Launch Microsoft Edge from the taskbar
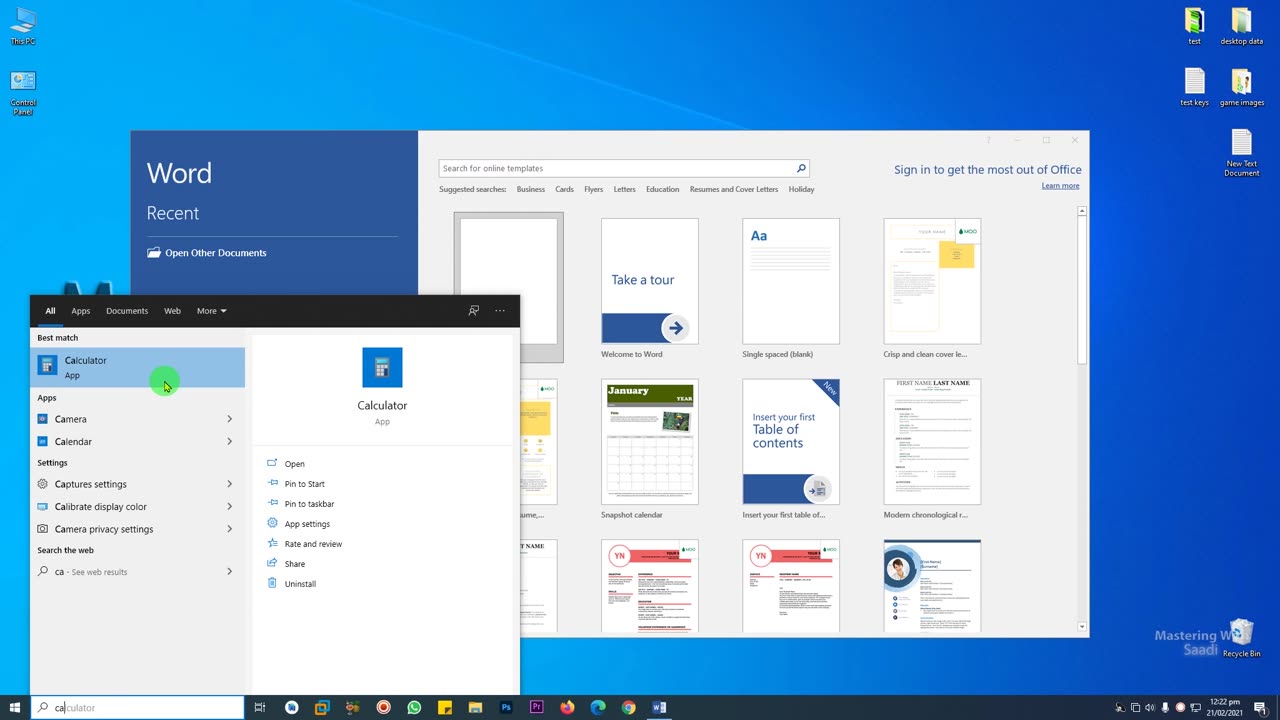Viewport: 1280px width, 720px height. tap(598, 708)
